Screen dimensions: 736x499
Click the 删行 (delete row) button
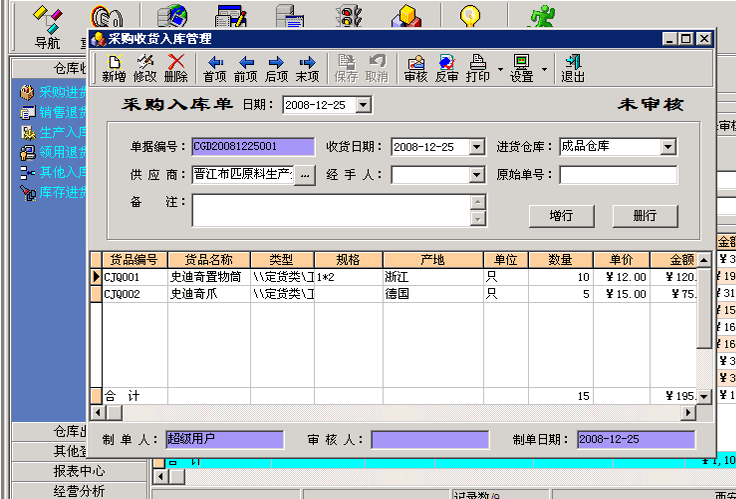[x=645, y=216]
